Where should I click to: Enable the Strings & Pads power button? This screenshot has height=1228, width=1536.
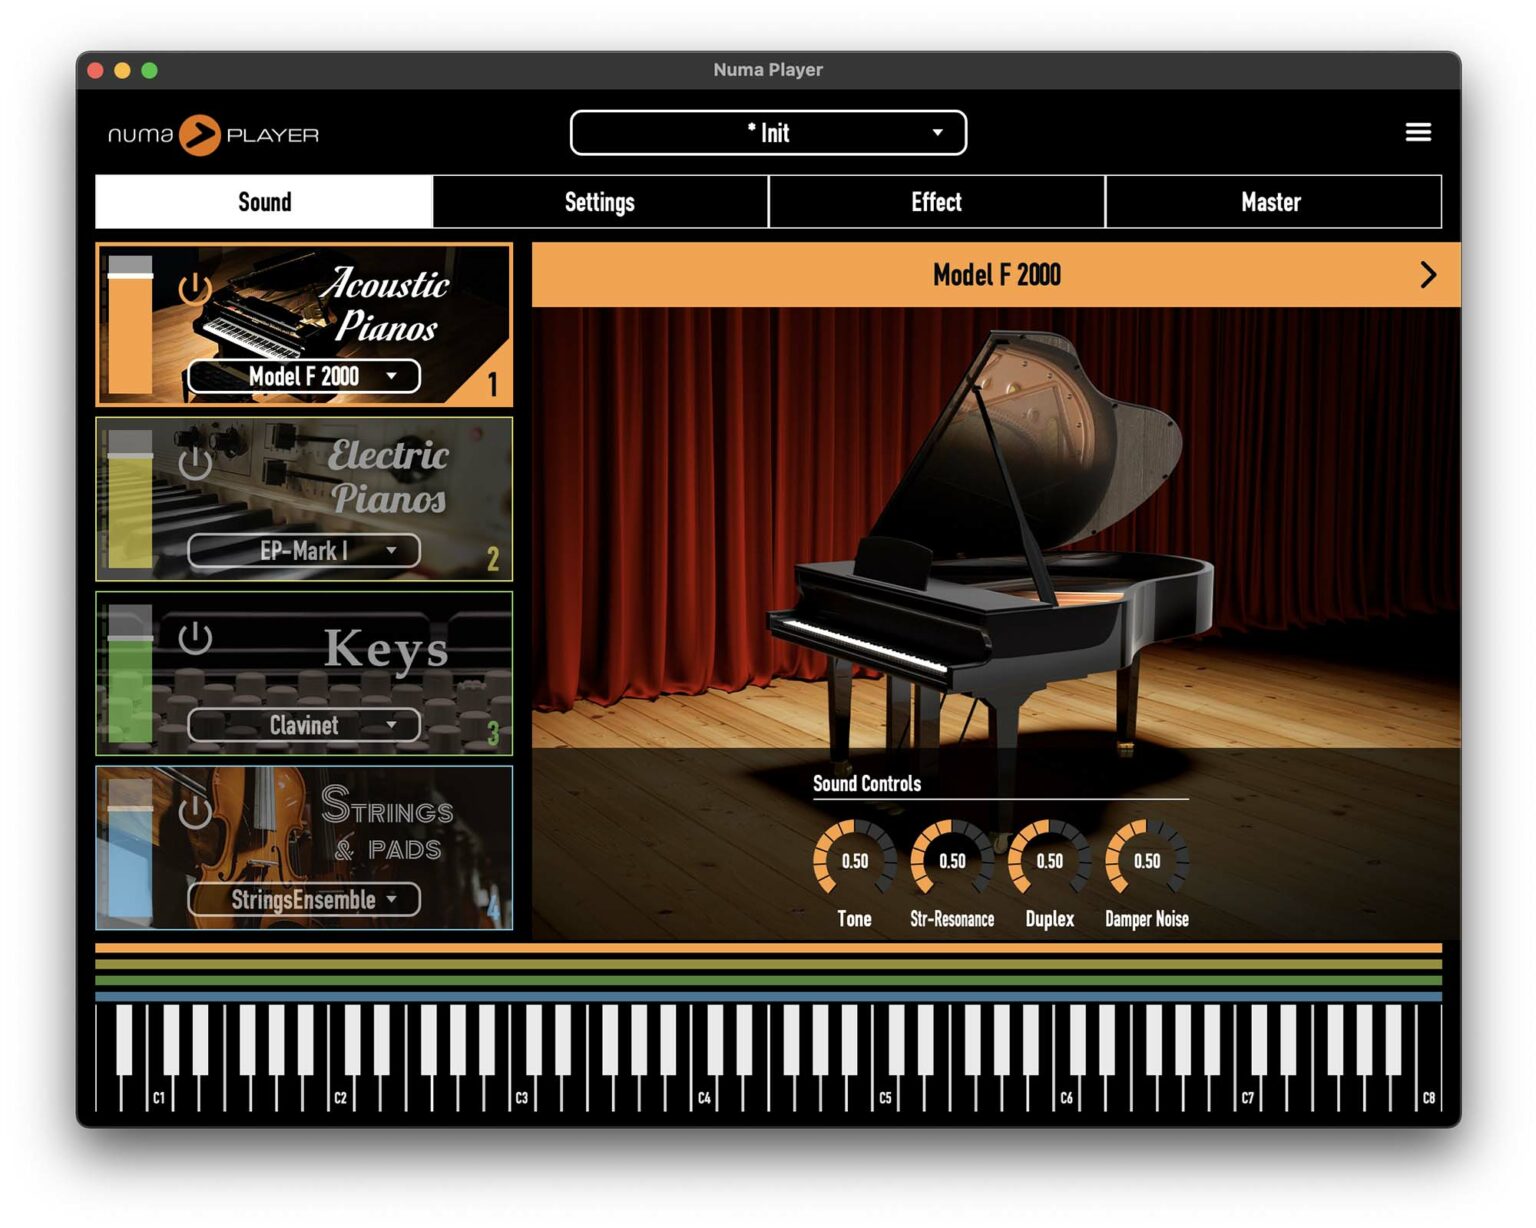pyautogui.click(x=194, y=811)
